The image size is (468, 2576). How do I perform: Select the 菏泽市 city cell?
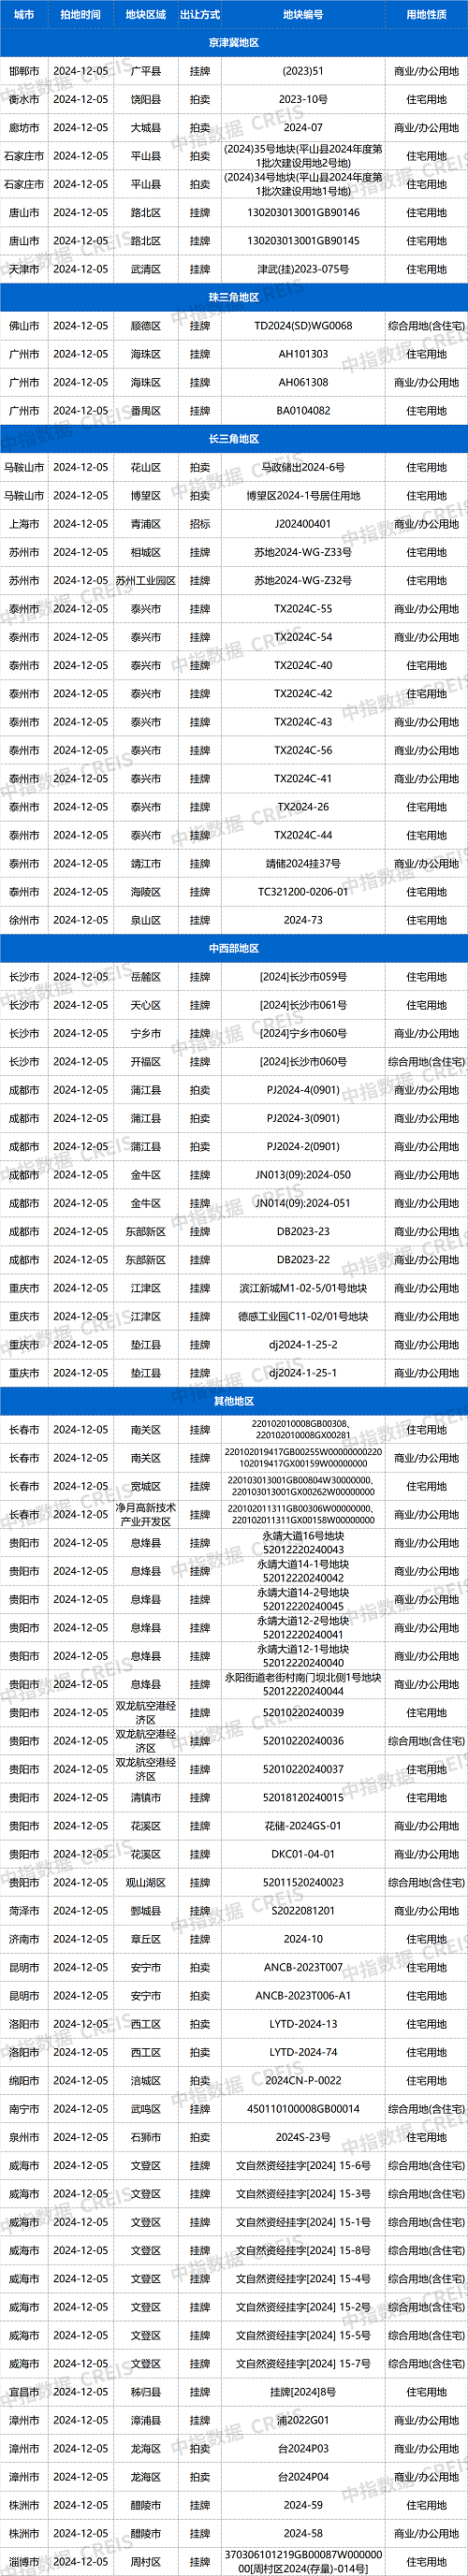click(24, 1910)
